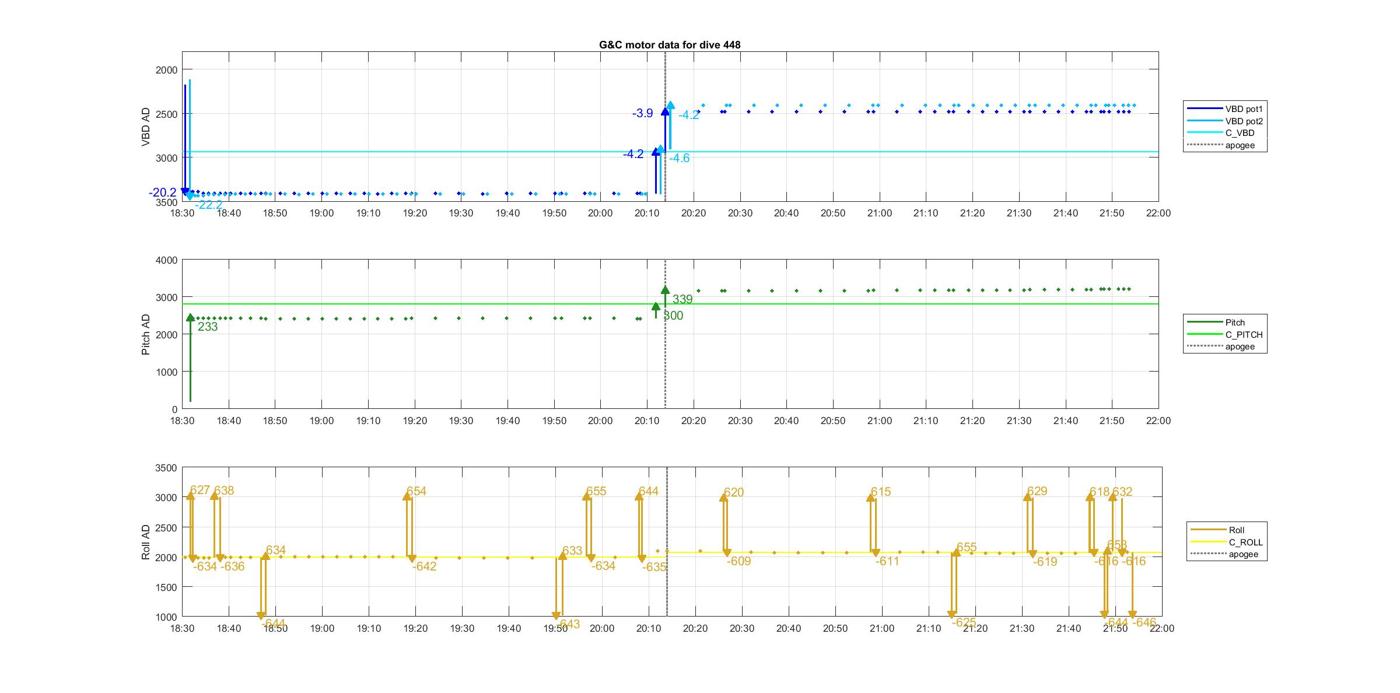Click the '4000' tick on Pitch axis
The image size is (1400, 693).
[x=165, y=260]
